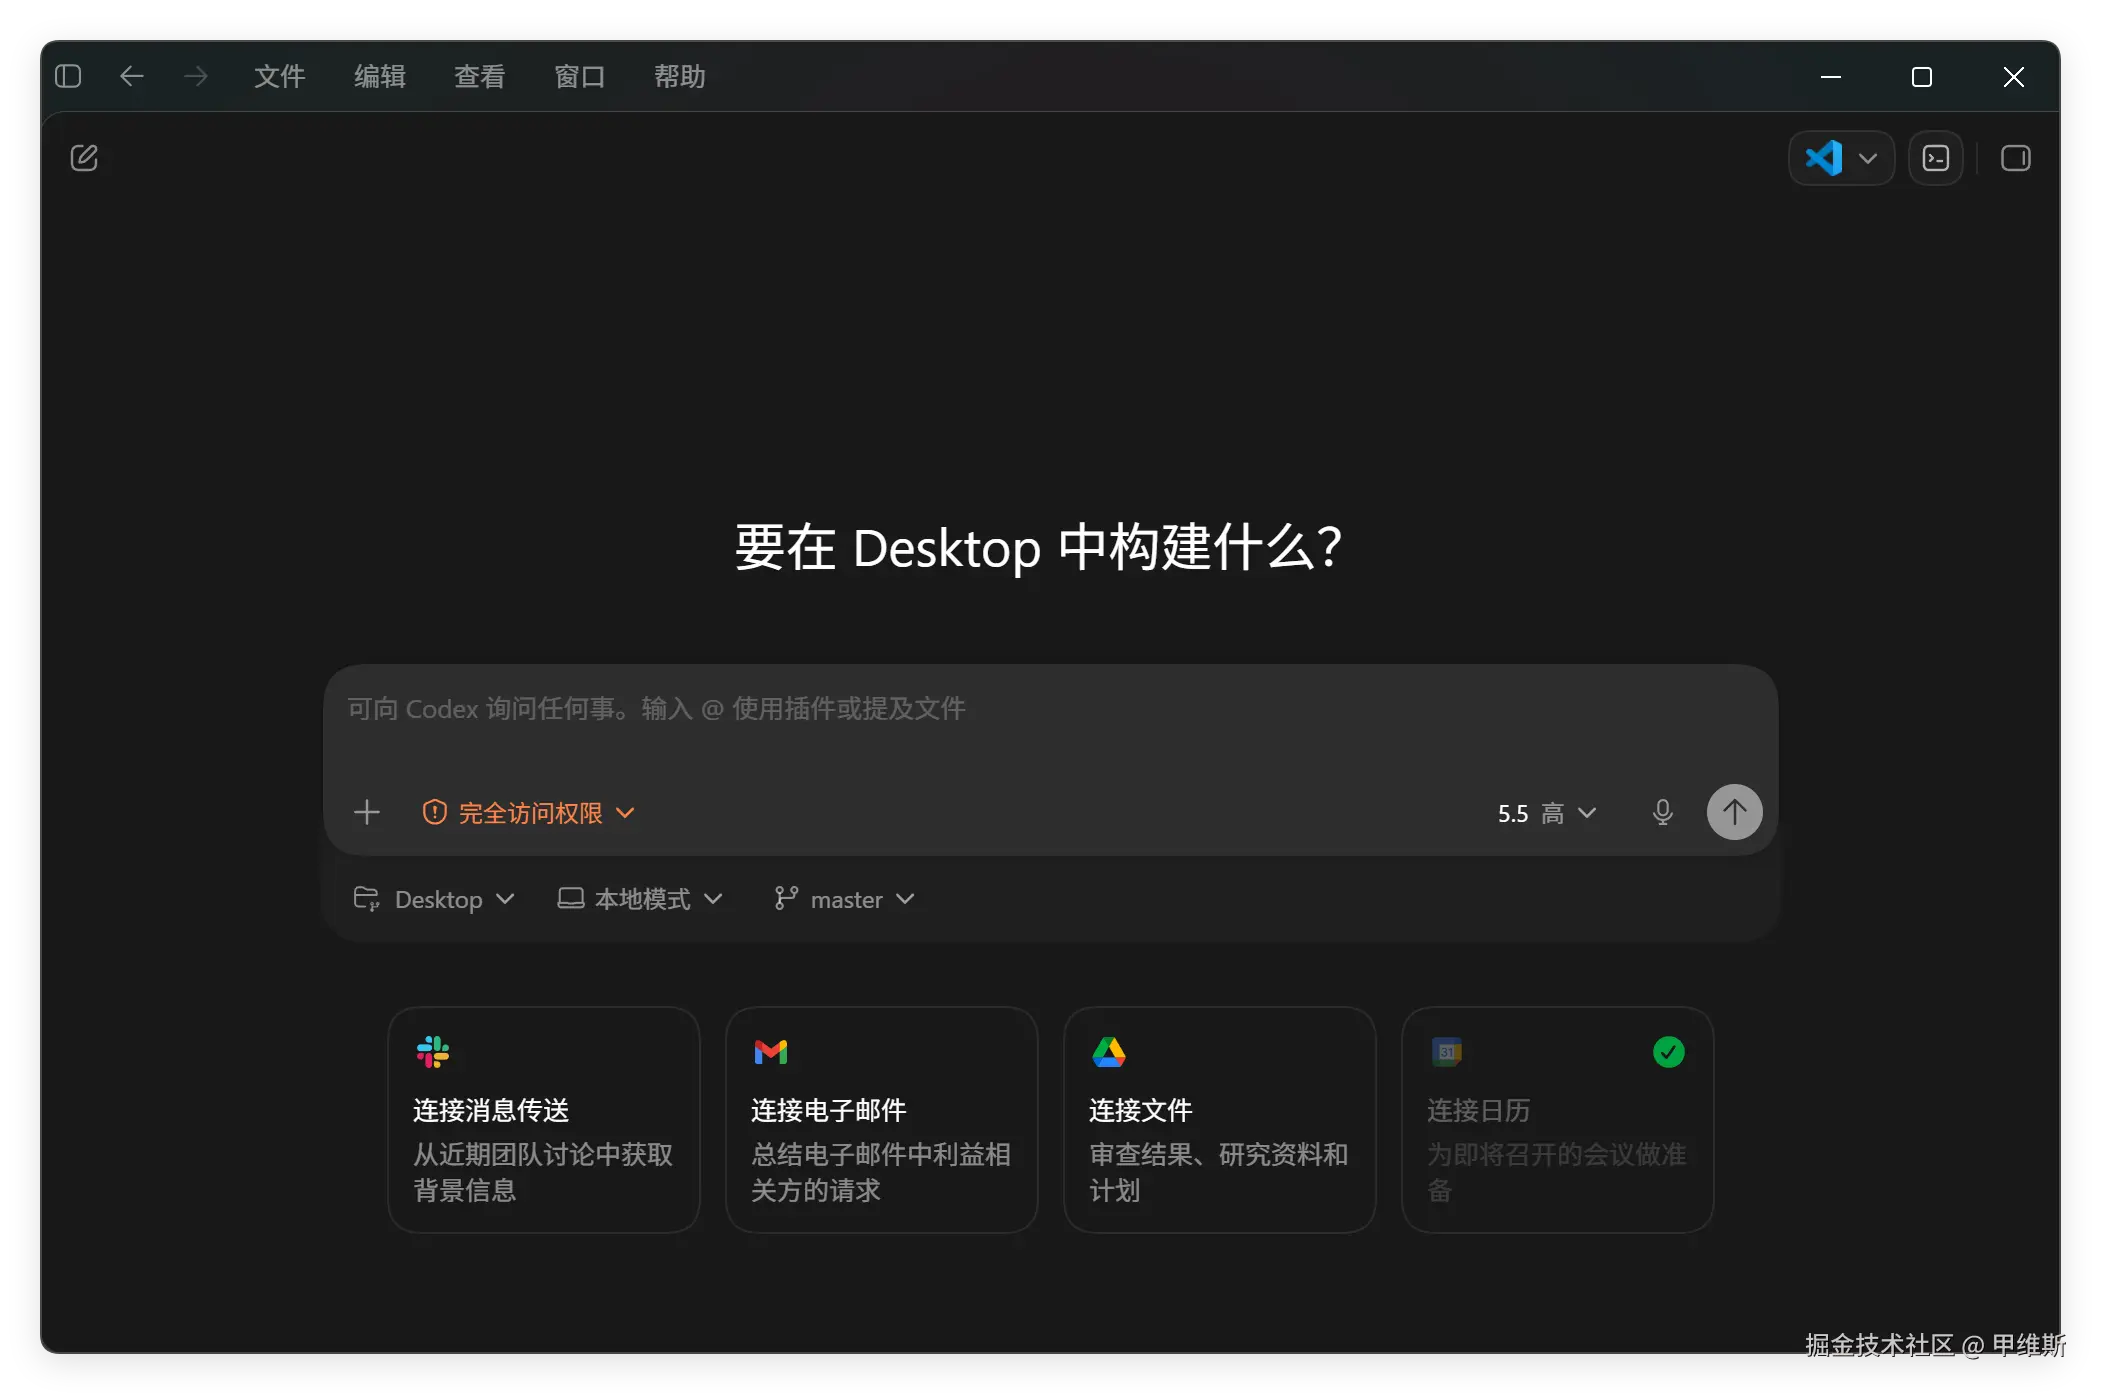Open the master branch dropdown
2101x1394 pixels.
pos(845,899)
